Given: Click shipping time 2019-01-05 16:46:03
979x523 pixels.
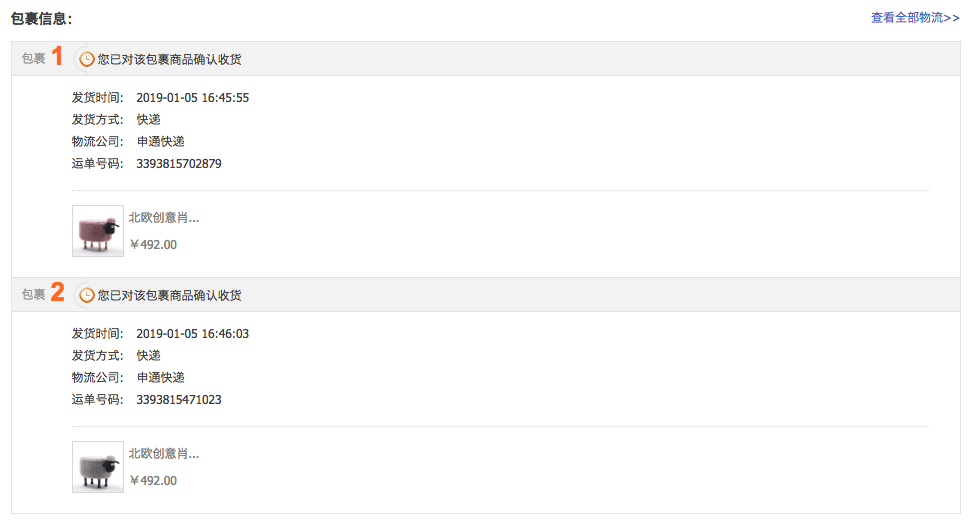Looking at the screenshot, I should coord(193,334).
